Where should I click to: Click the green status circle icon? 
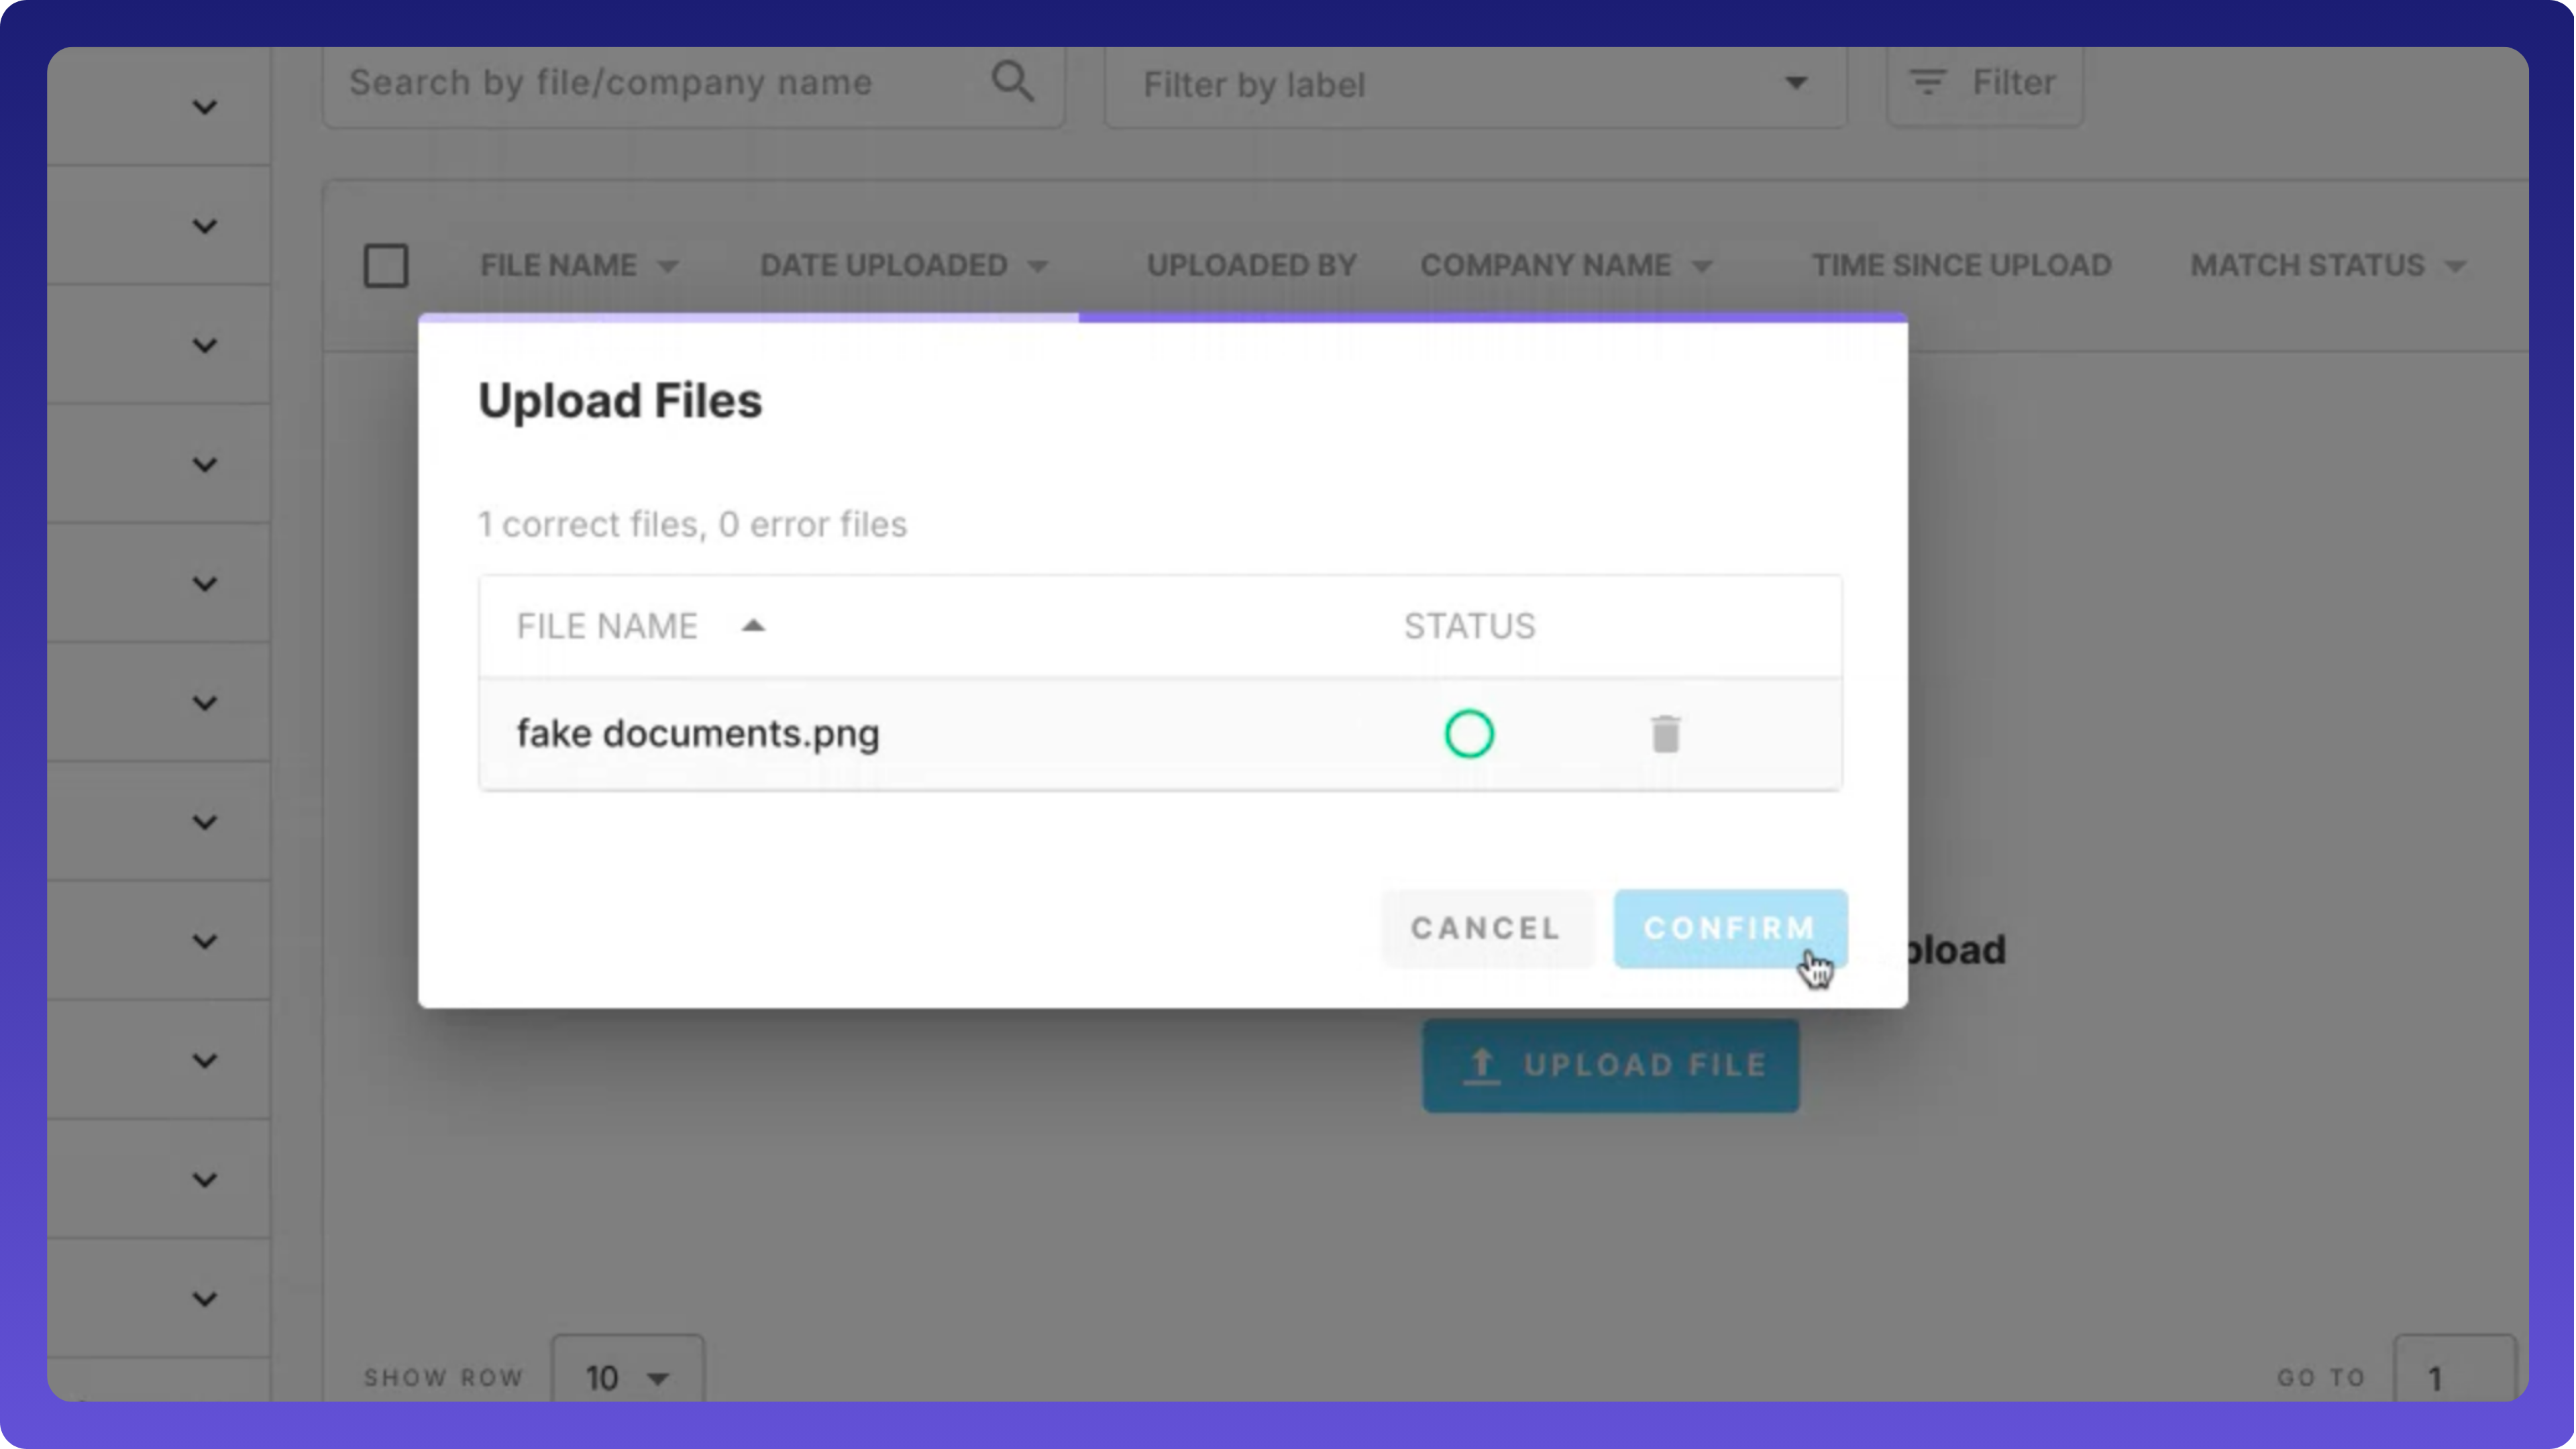[x=1469, y=734]
